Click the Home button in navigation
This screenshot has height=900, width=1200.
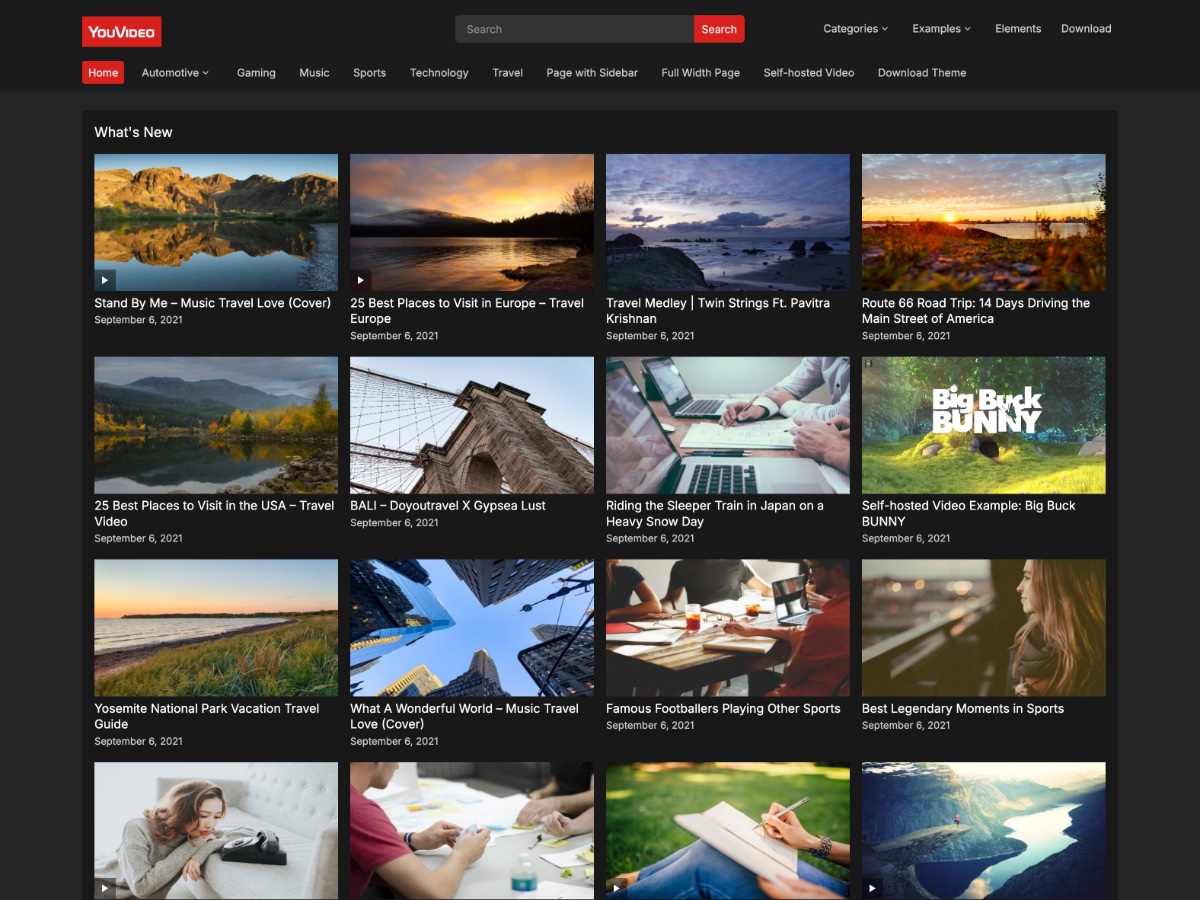click(x=103, y=73)
